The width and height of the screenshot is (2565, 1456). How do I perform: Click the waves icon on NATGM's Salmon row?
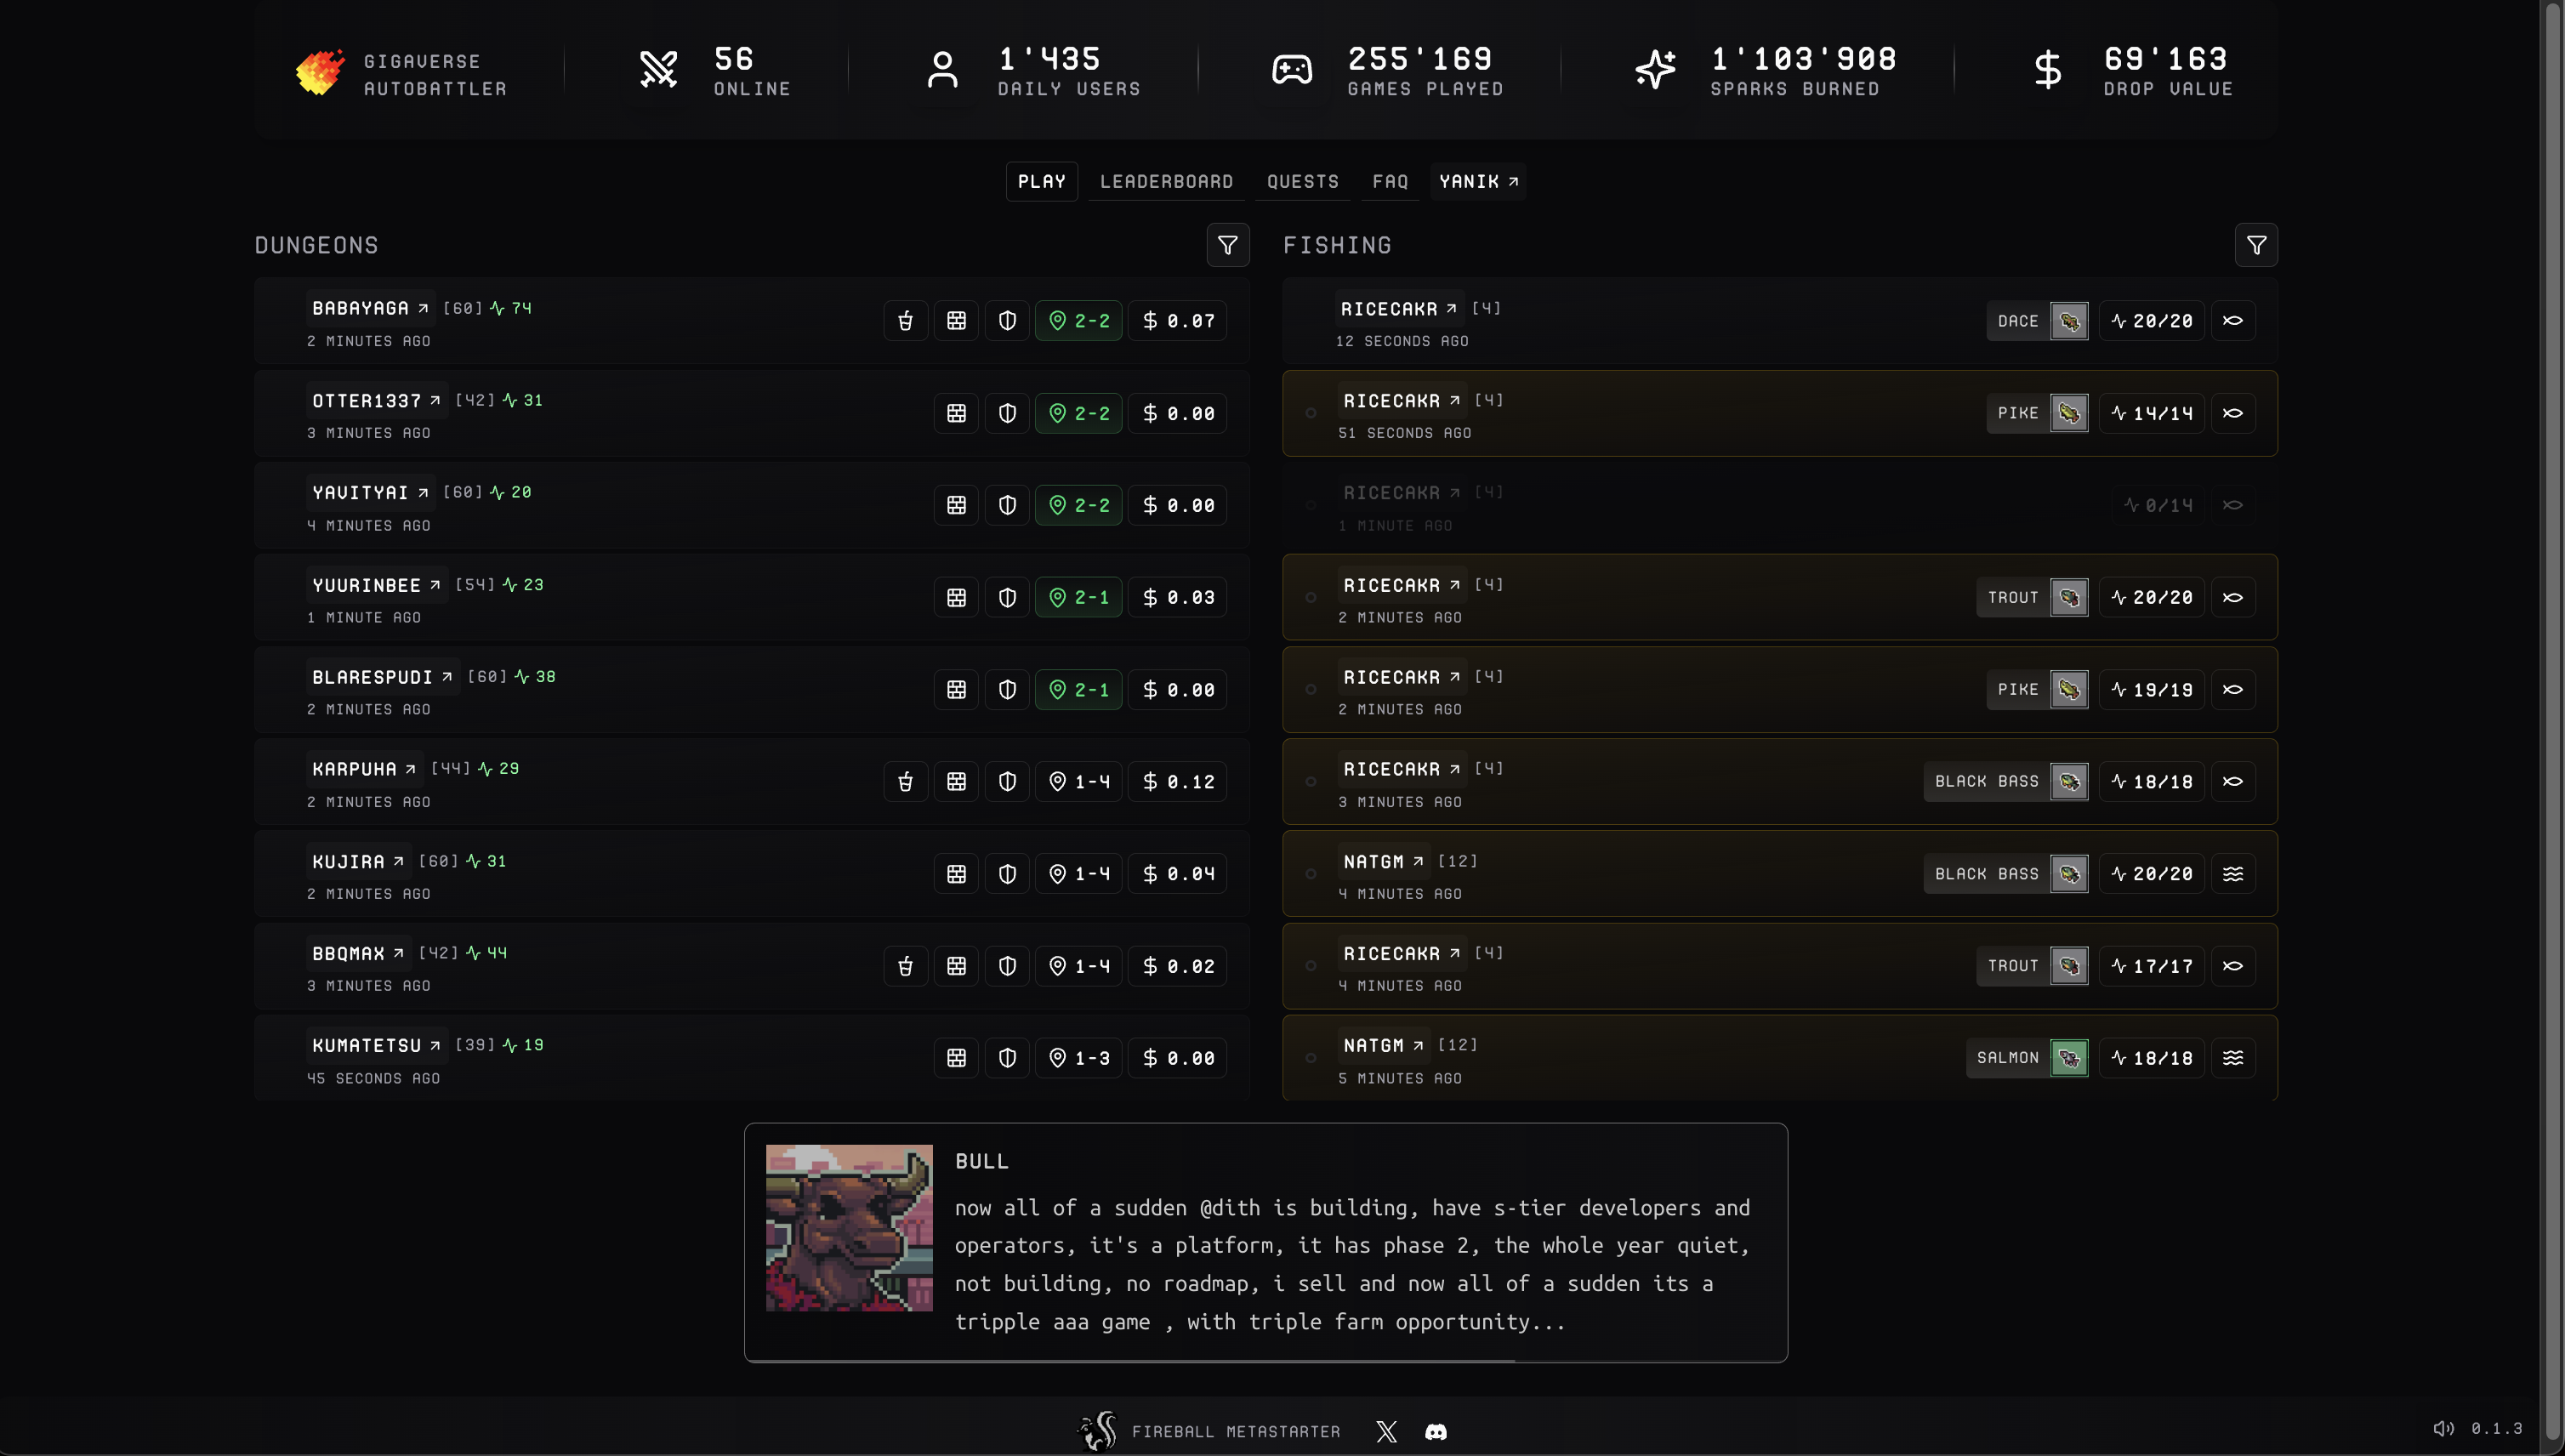tap(2232, 1058)
